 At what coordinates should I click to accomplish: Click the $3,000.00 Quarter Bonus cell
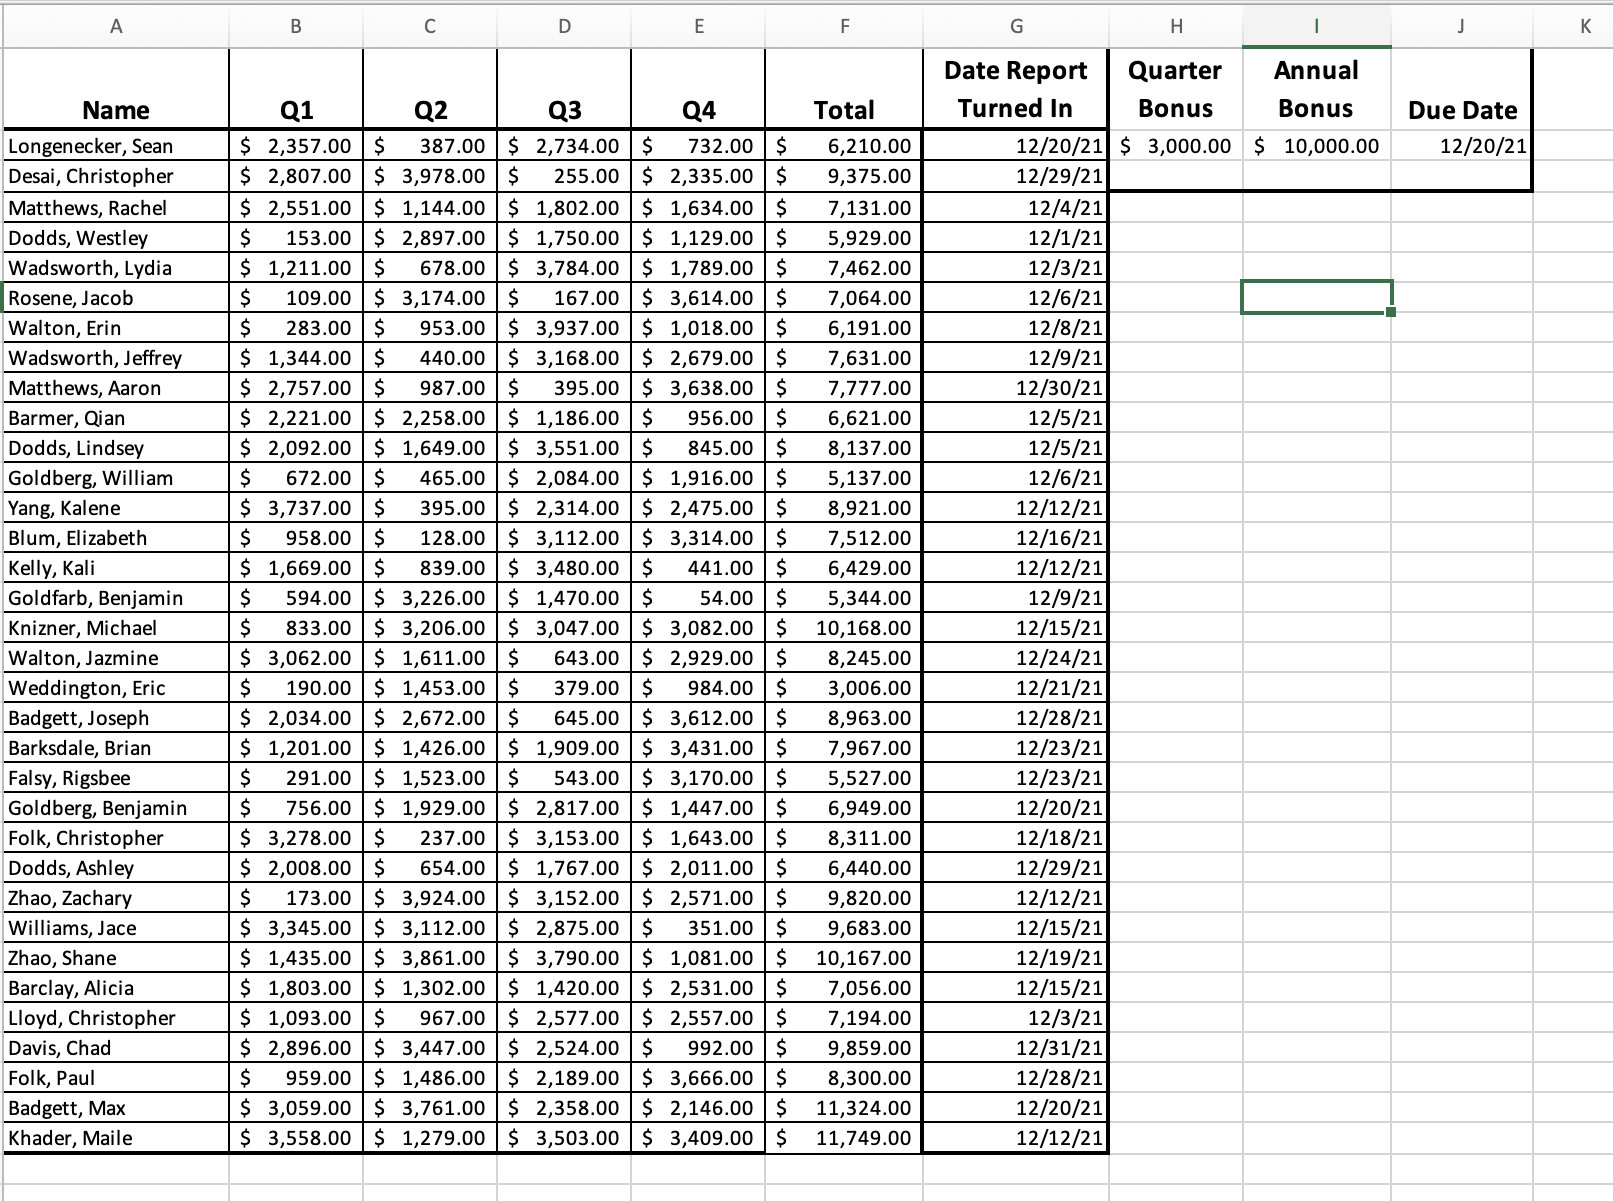tap(1174, 146)
